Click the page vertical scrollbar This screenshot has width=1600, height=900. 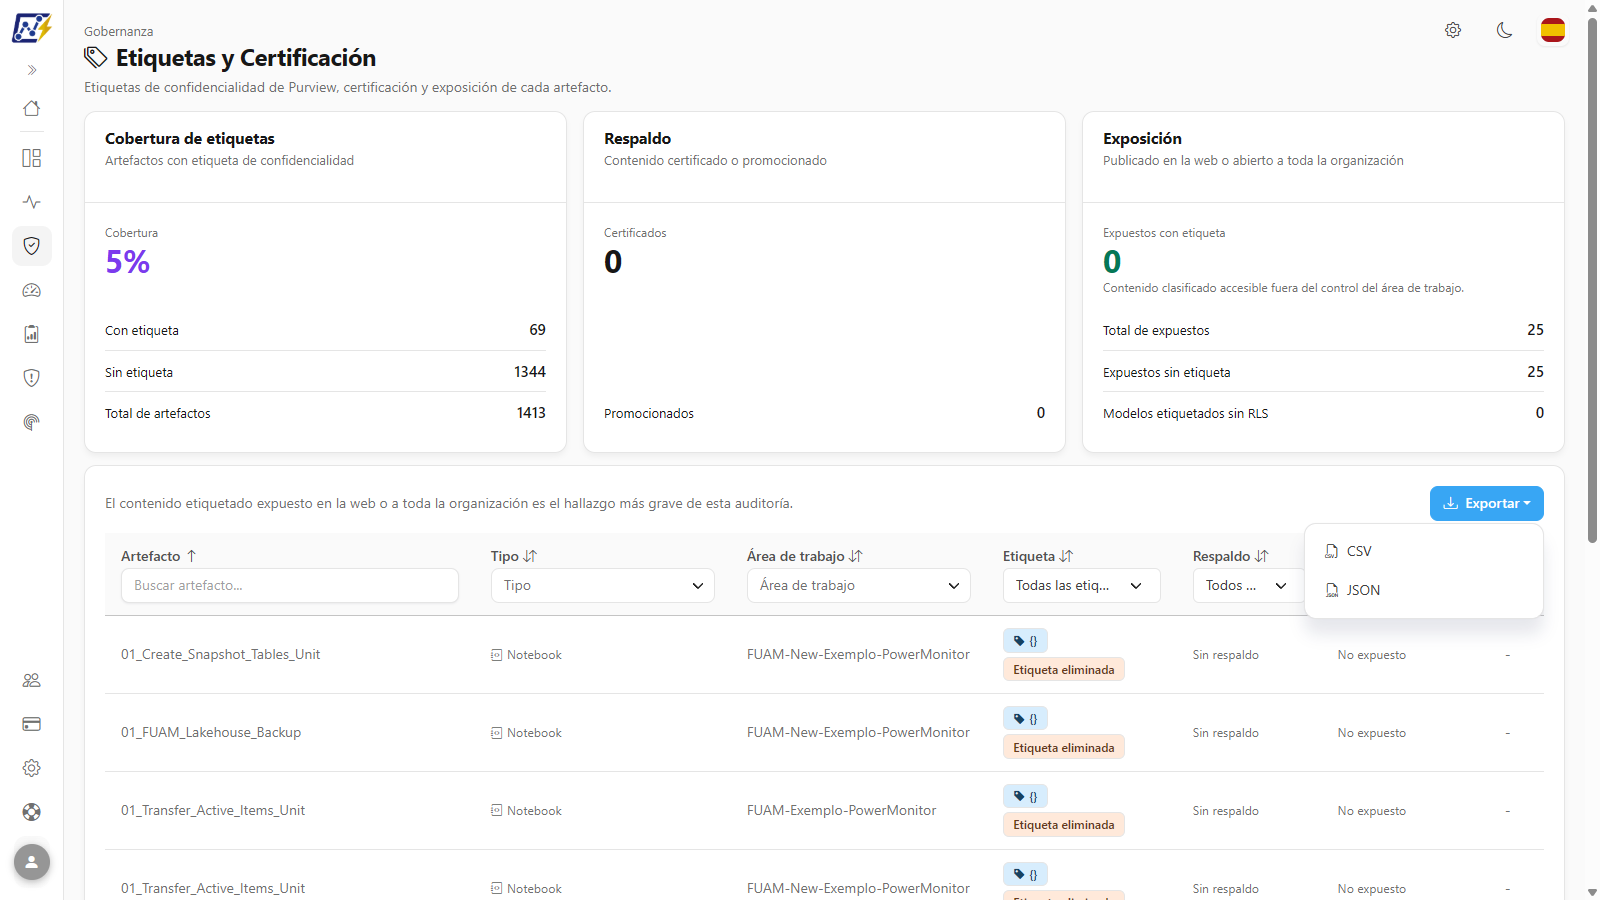coord(1592,280)
